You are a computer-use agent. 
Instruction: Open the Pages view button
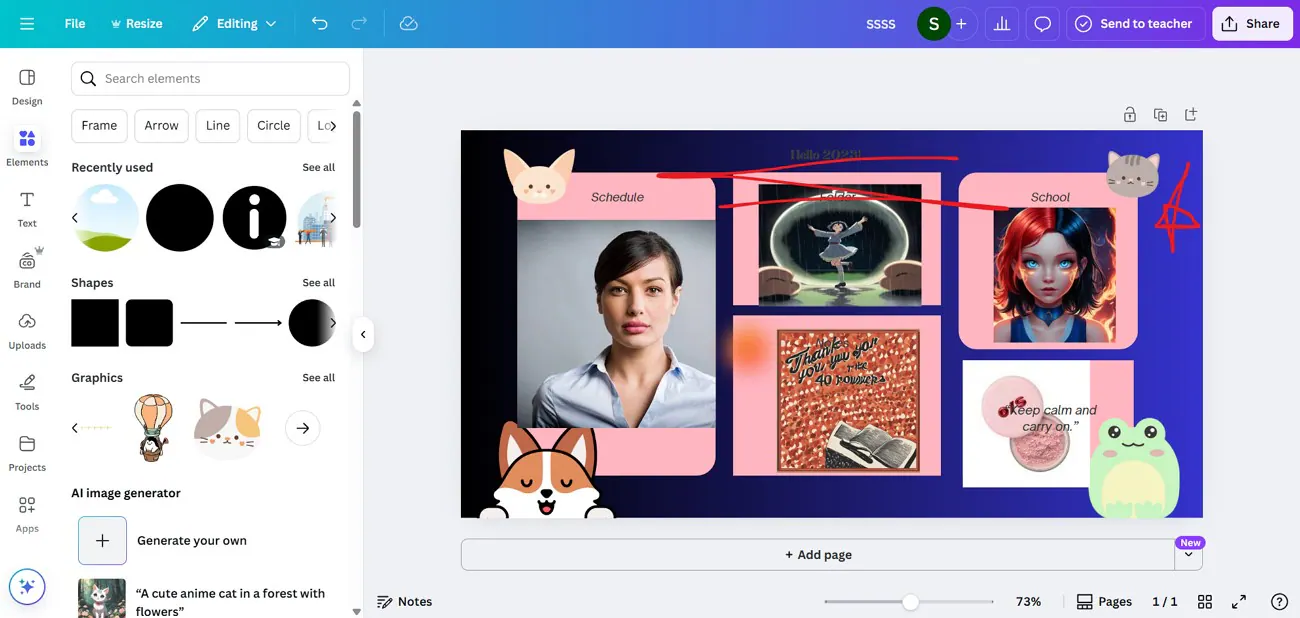(x=1104, y=601)
